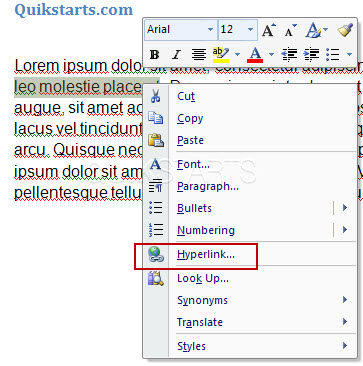Apply the red font color swatch
363x366 pixels.
255,54
